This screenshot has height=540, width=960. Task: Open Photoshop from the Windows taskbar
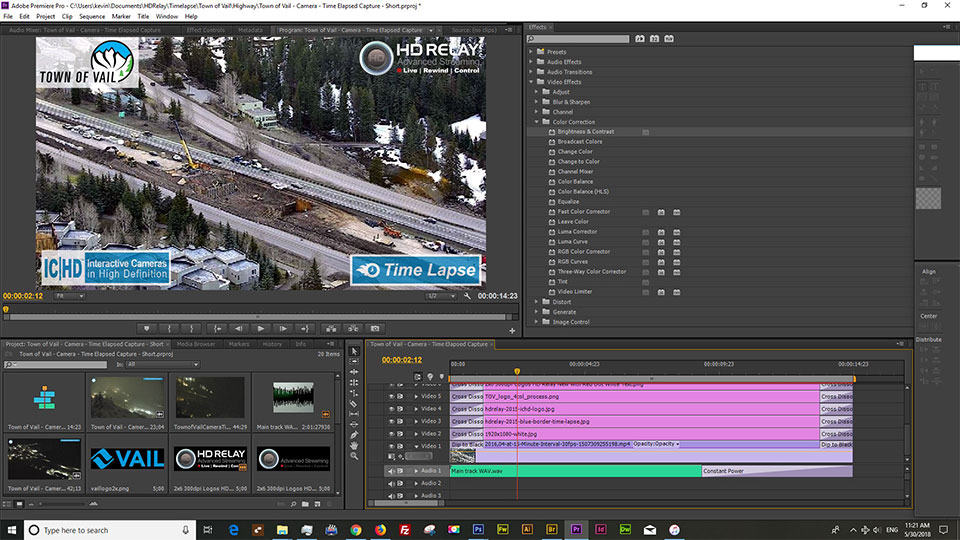point(478,529)
